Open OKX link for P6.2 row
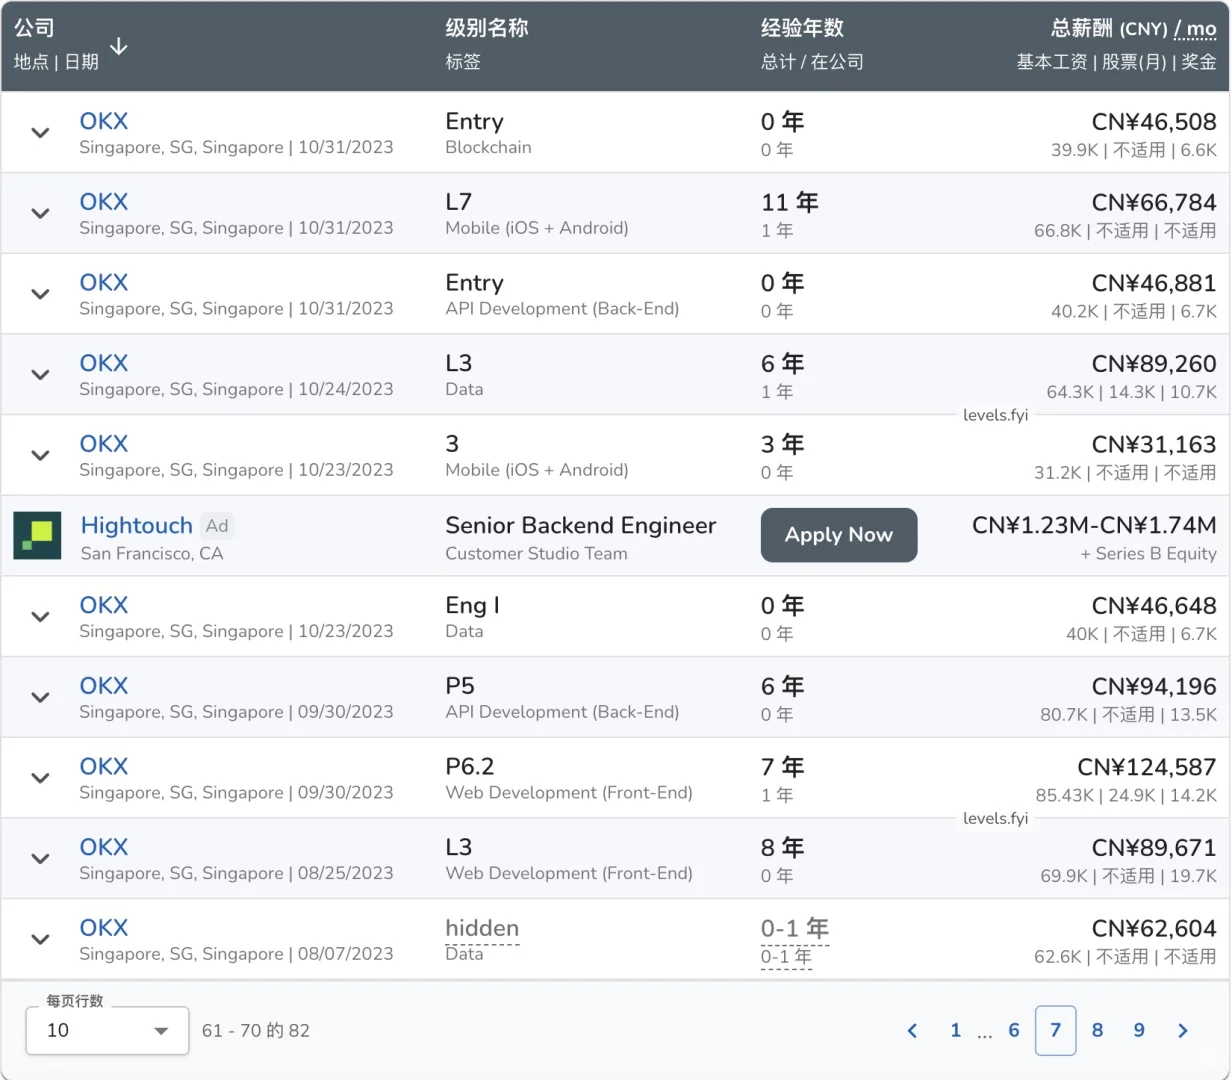This screenshot has height=1080, width=1232. tap(104, 767)
